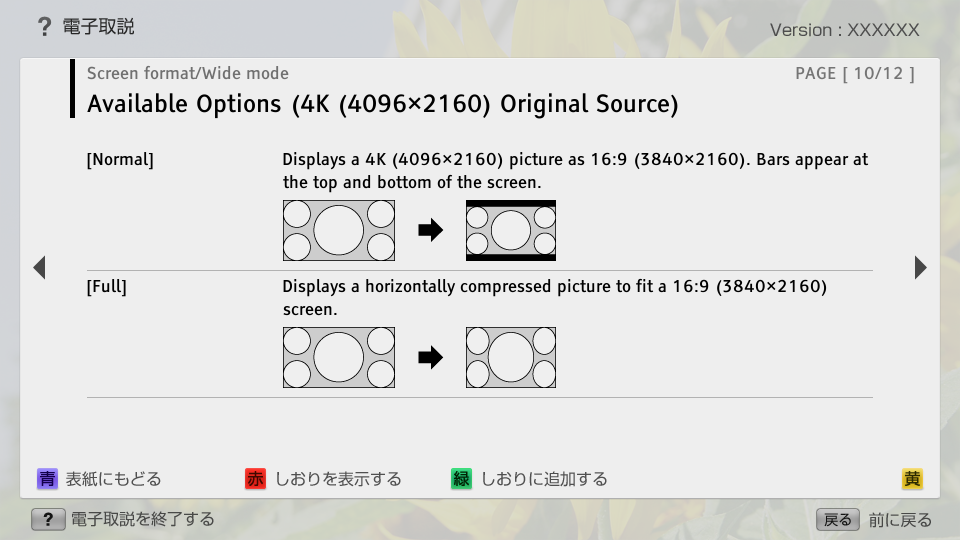Click the Full mode compressed result diagram
The width and height of the screenshot is (960, 540).
click(x=511, y=357)
